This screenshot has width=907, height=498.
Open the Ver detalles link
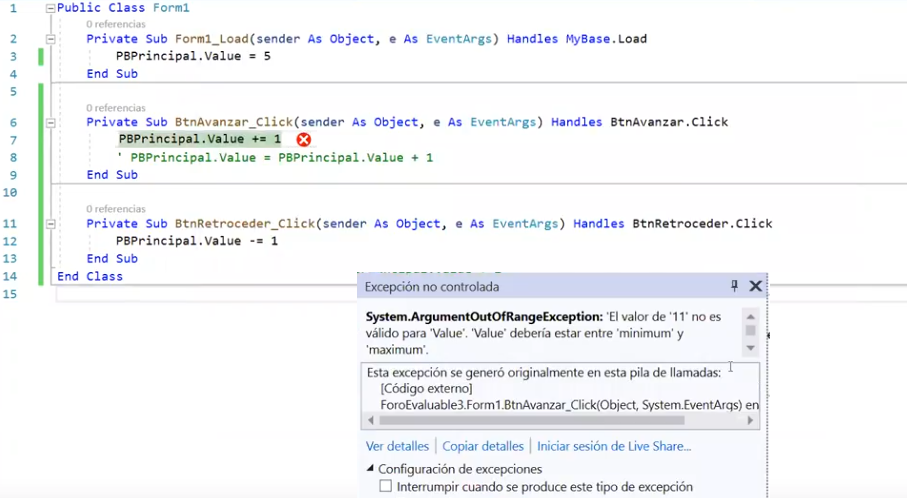[397, 446]
